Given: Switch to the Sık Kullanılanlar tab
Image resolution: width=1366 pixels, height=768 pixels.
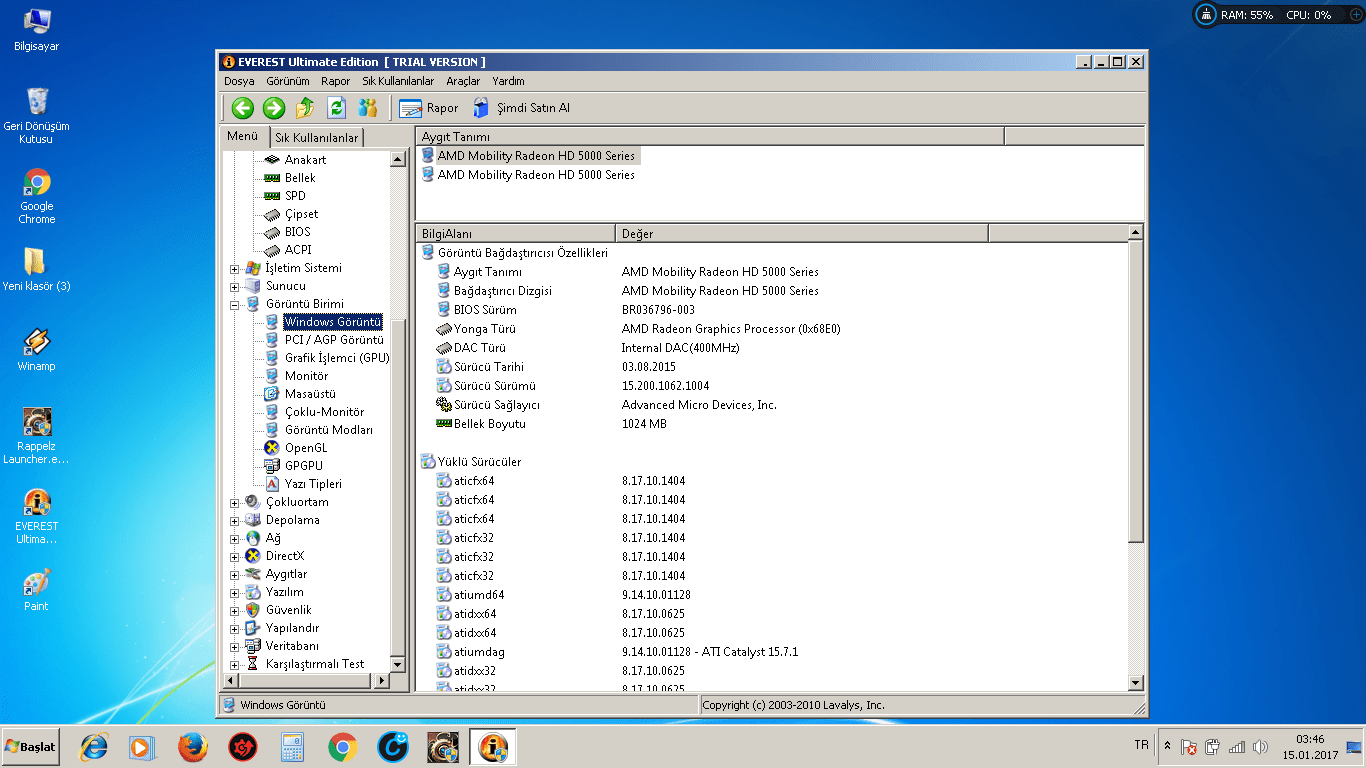Looking at the screenshot, I should tap(316, 138).
